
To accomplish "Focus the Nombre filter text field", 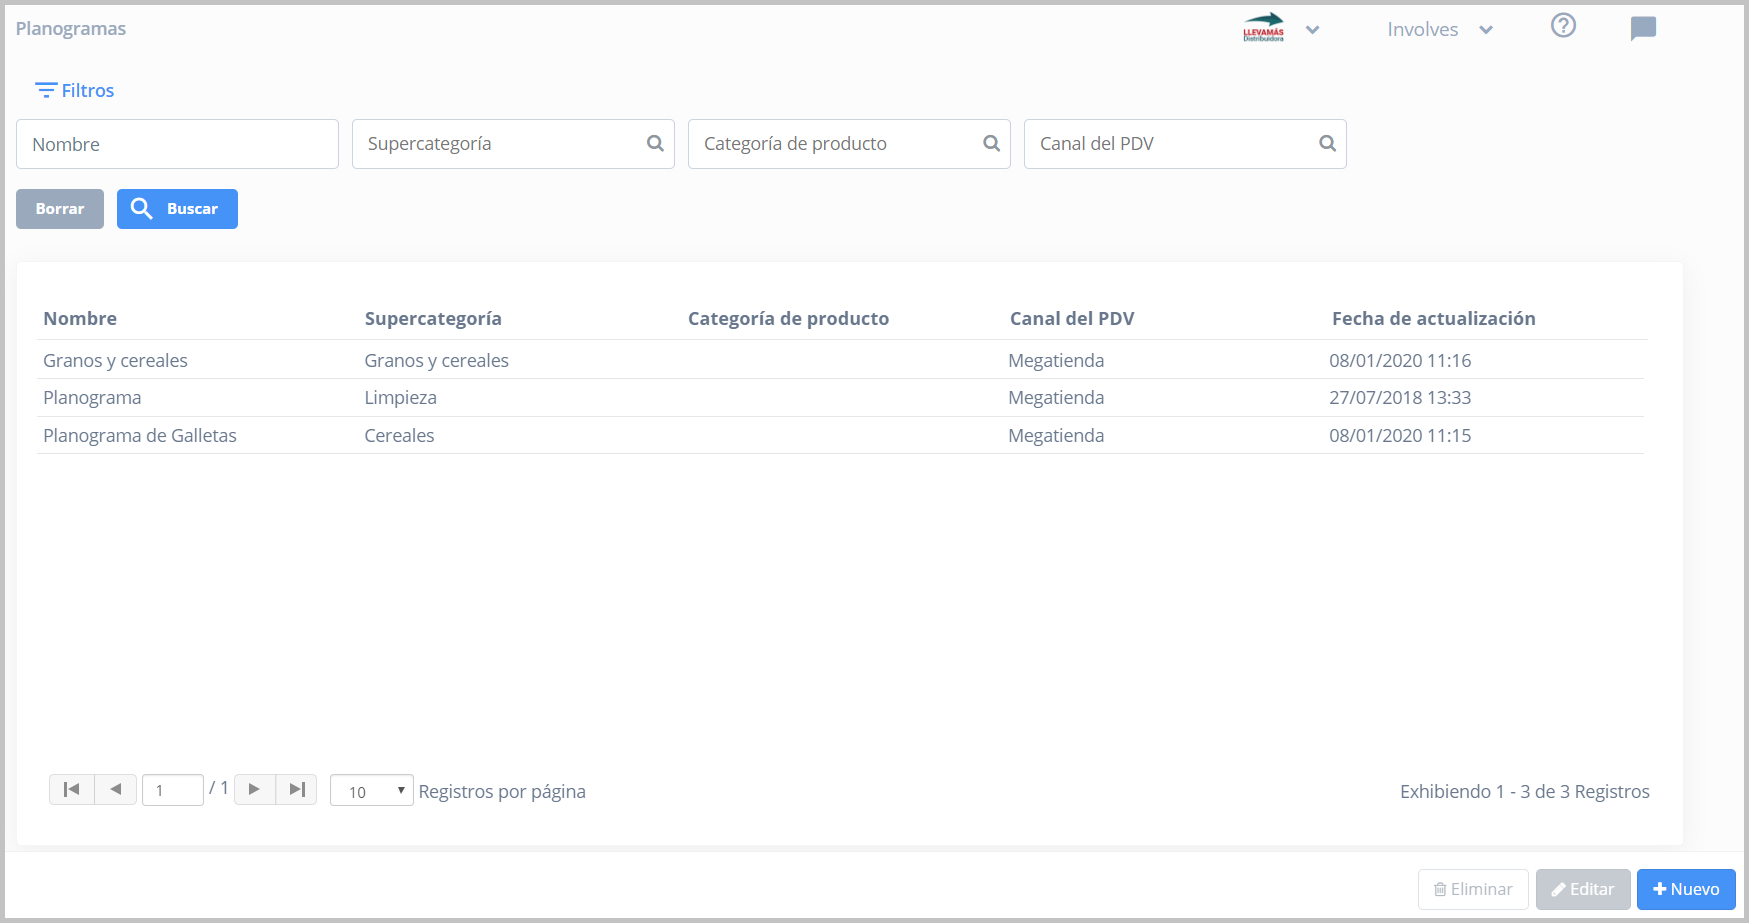I will pos(177,144).
